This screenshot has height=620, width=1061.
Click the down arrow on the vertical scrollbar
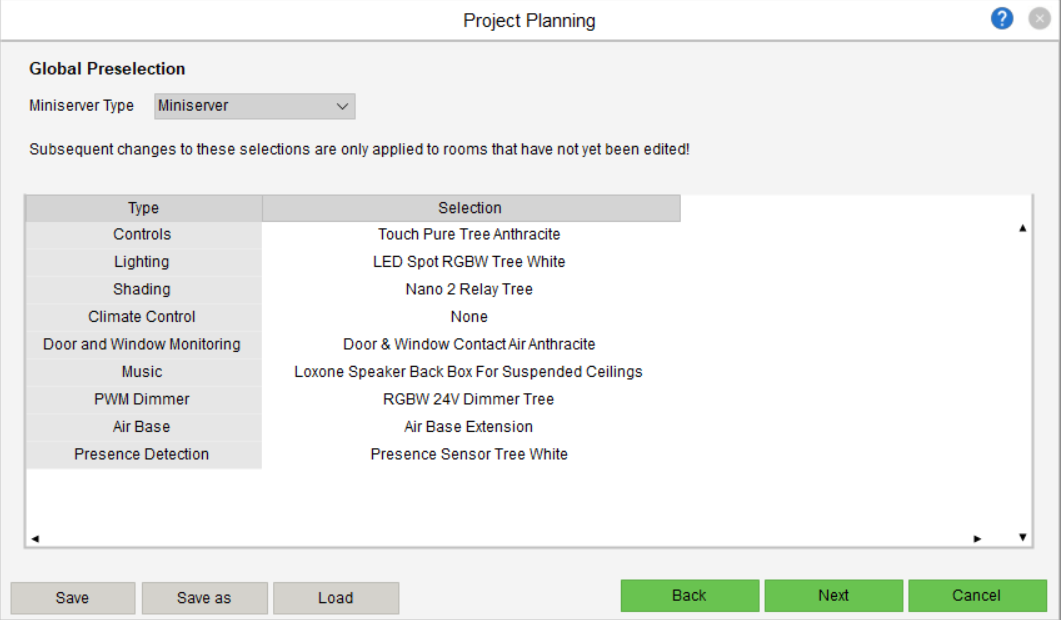pos(1022,538)
